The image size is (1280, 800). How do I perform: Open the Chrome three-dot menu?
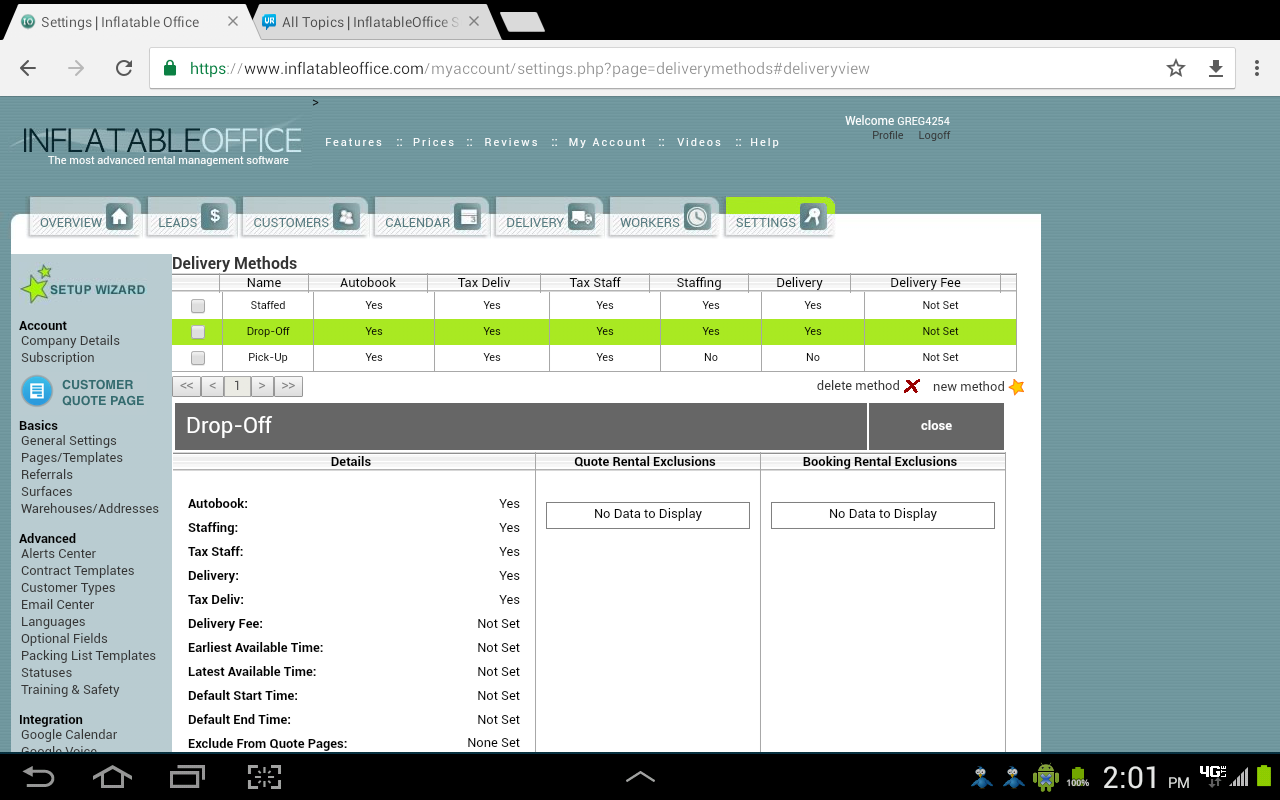tap(1257, 68)
